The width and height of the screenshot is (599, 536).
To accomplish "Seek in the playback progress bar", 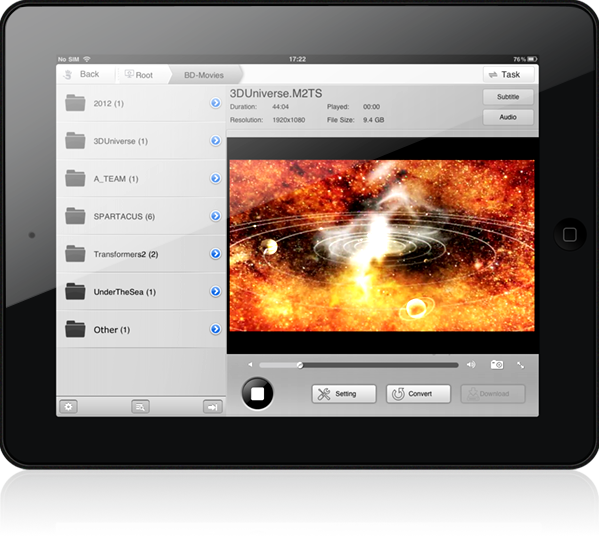I will [359, 365].
